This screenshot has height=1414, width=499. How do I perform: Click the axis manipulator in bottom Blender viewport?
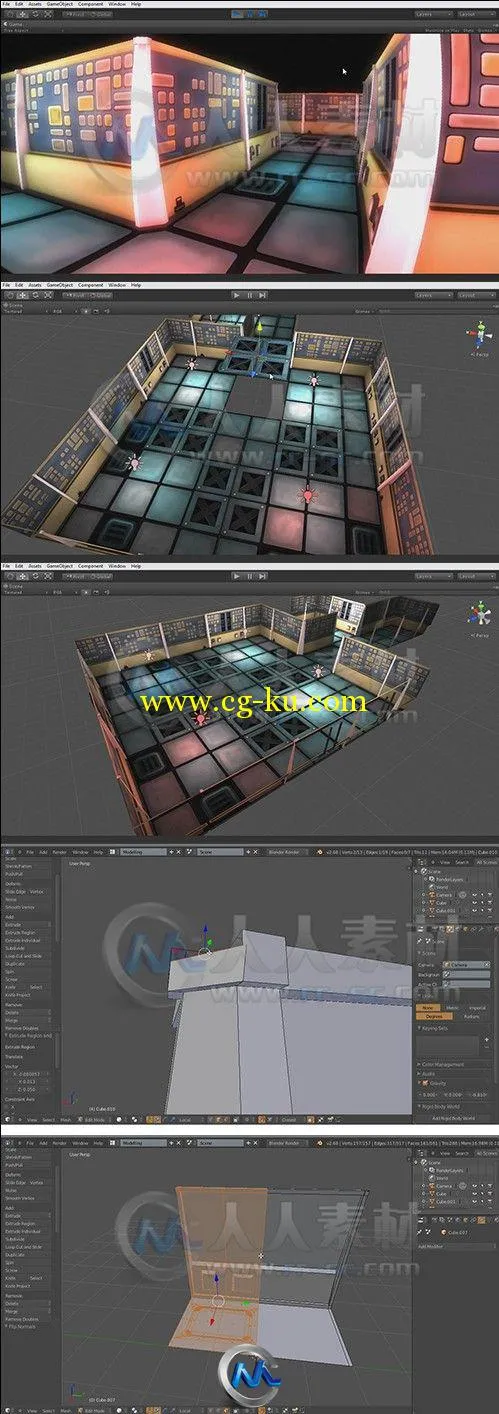(x=217, y=1301)
